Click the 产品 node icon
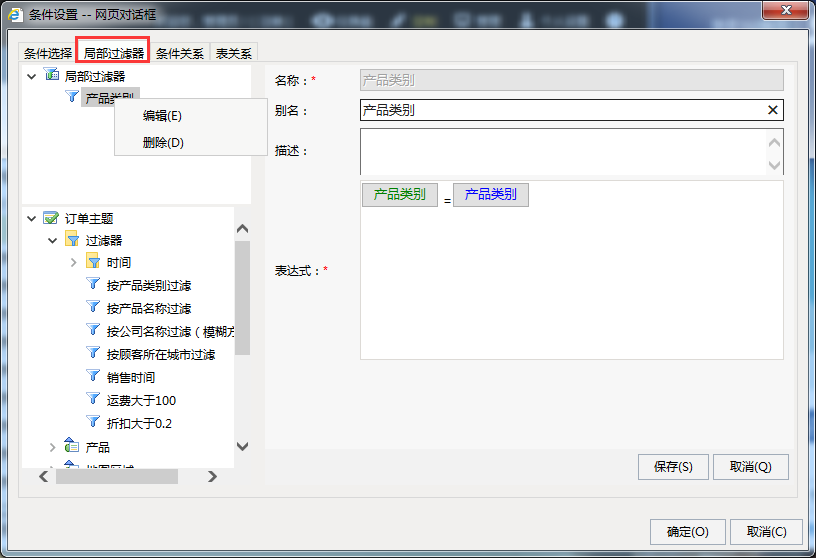The image size is (816, 558). click(x=72, y=445)
